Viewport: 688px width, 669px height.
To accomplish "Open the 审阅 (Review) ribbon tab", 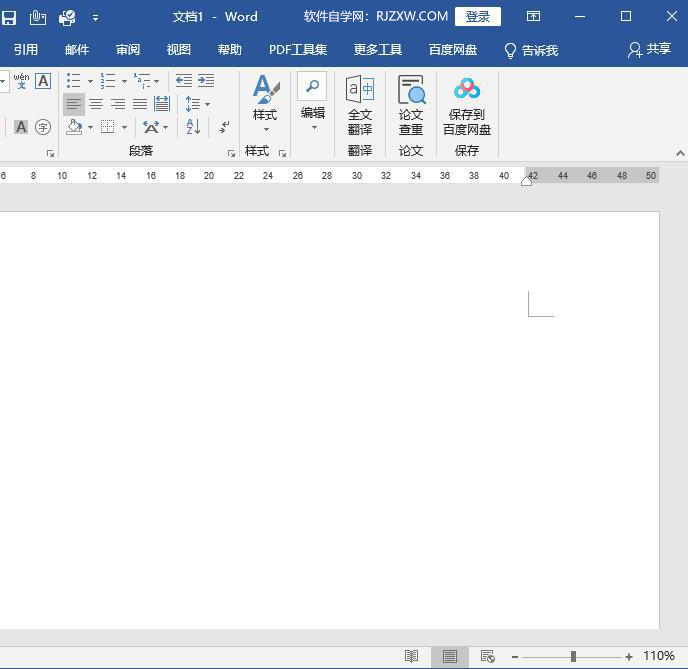I will pyautogui.click(x=128, y=50).
